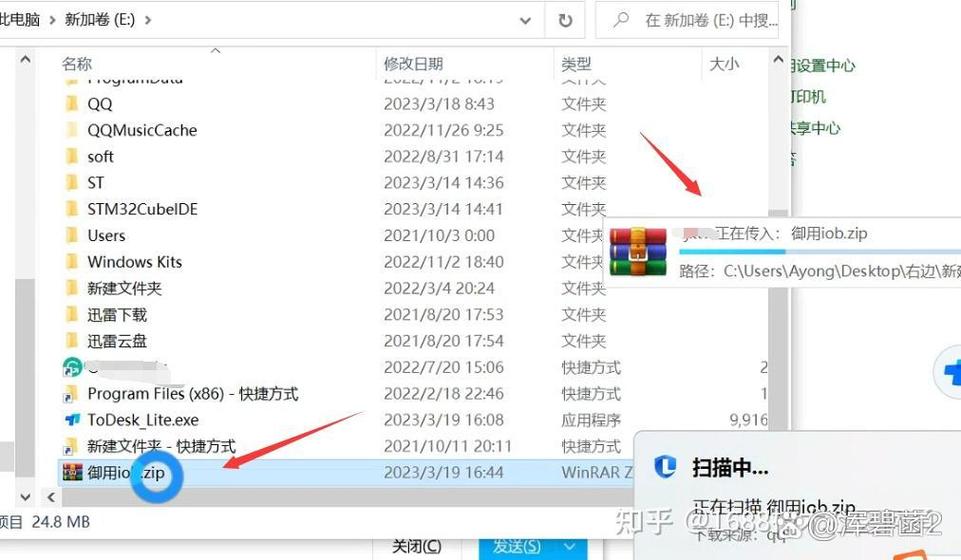
Task: Select the 新加卷 (E:) breadcrumb
Action: click(x=100, y=20)
